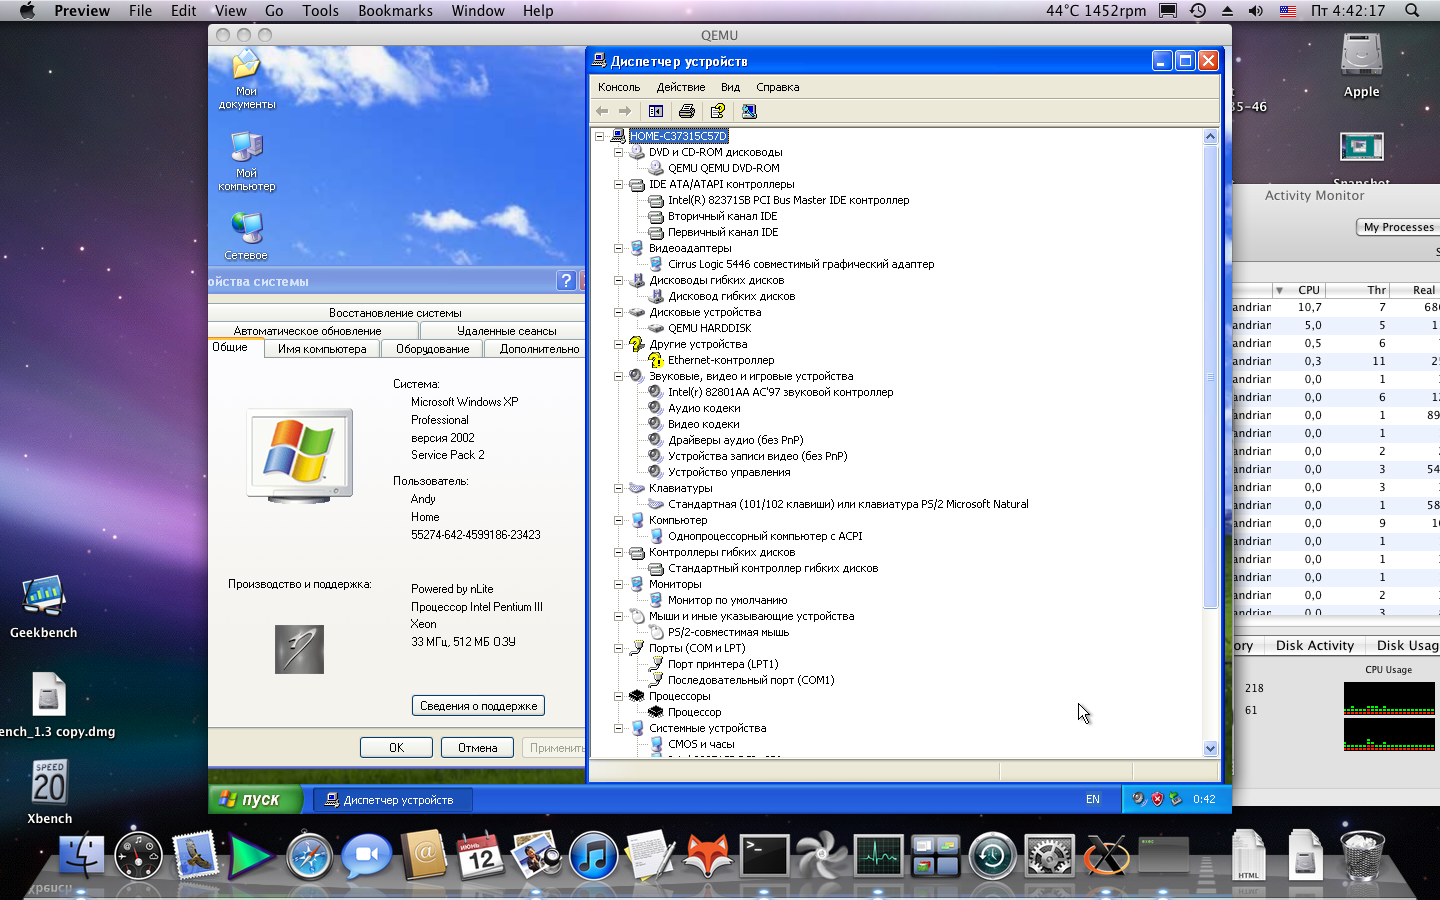Image resolution: width=1440 pixels, height=900 pixels.
Task: Click the Back arrow in Device Manager toolbar
Action: click(x=602, y=111)
